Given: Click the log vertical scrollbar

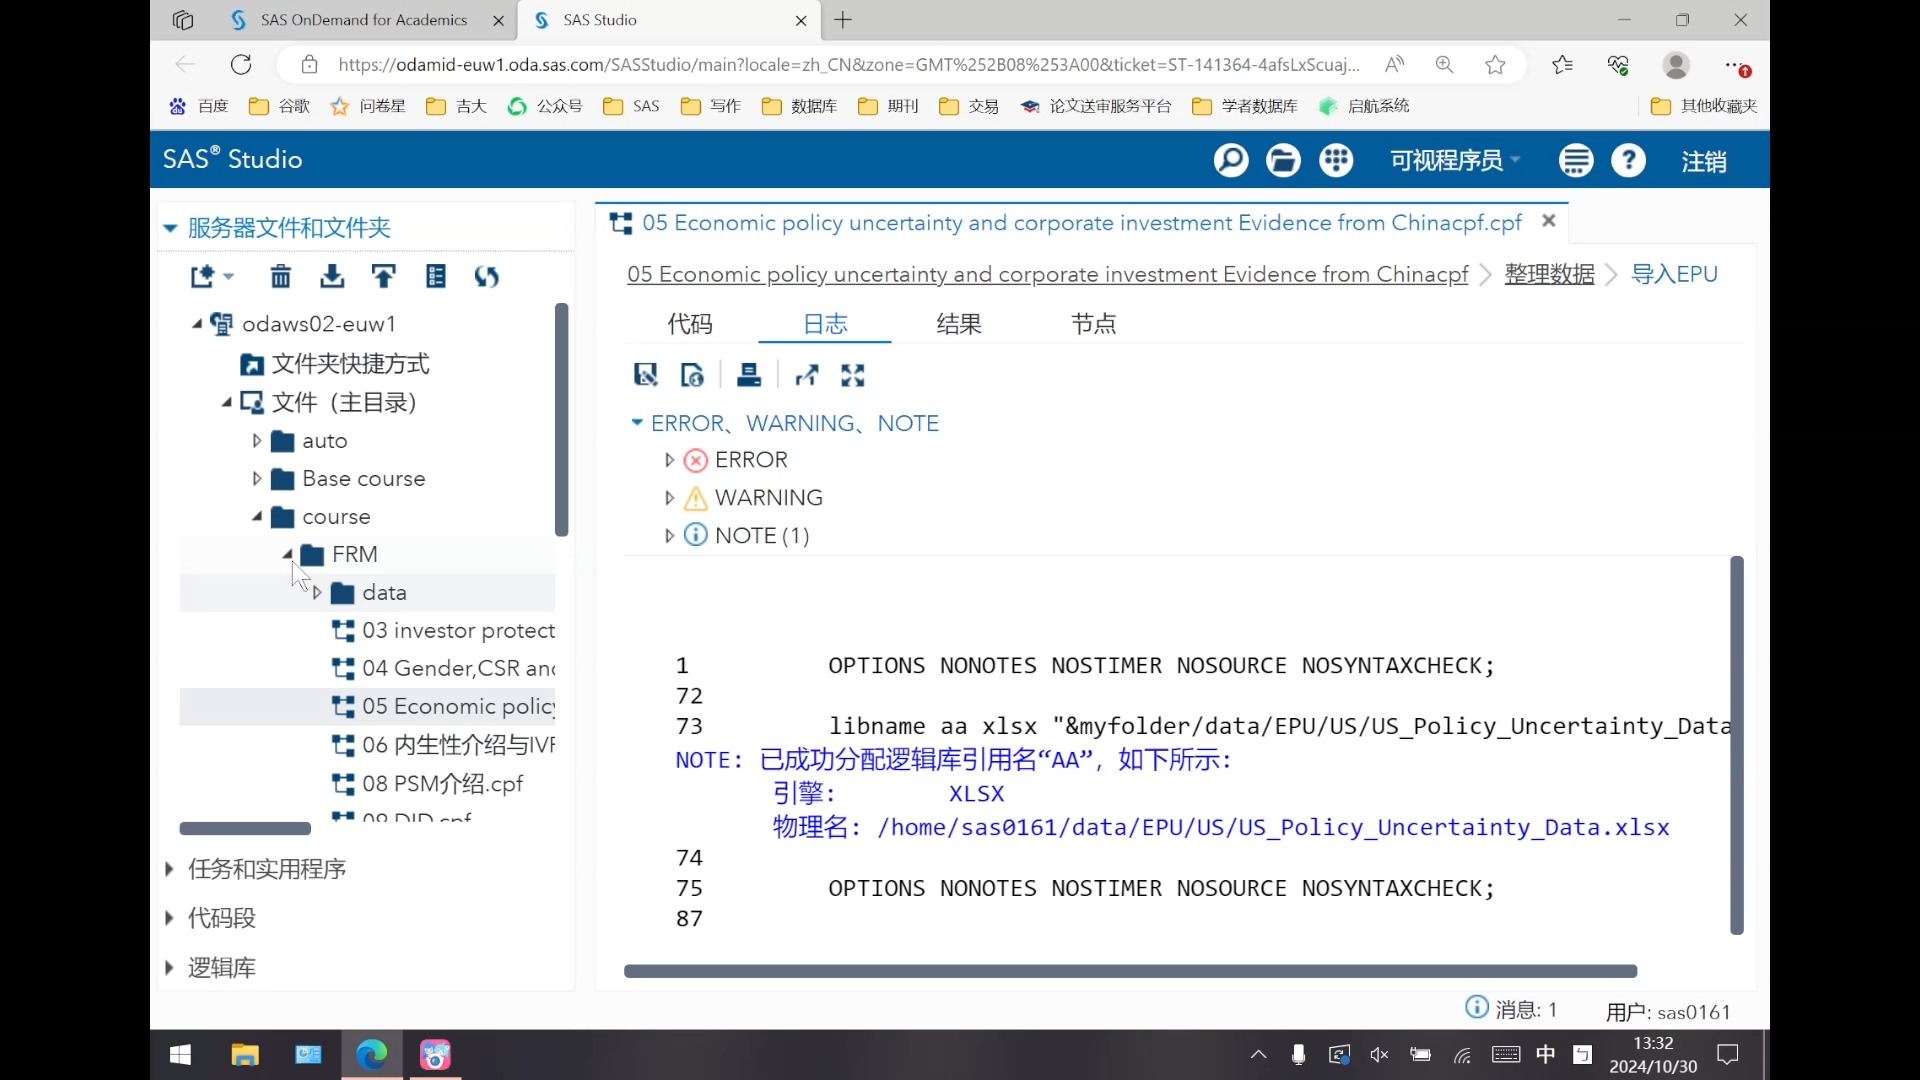Looking at the screenshot, I should [x=1737, y=745].
